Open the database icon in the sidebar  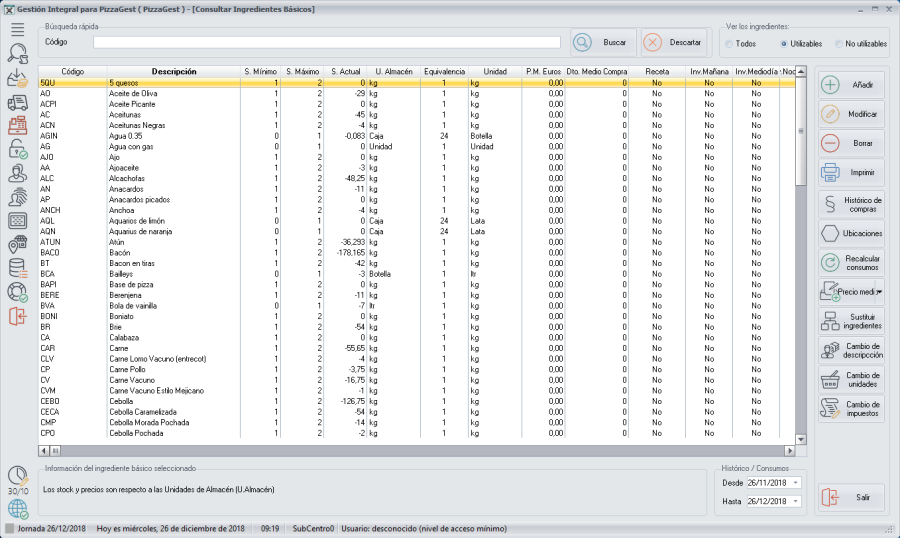click(17, 268)
